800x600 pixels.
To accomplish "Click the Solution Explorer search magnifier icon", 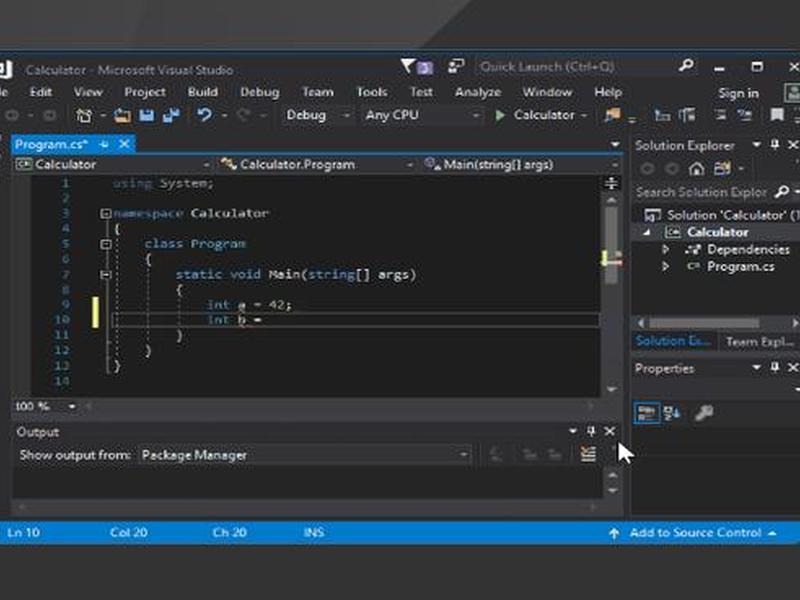I will coord(782,192).
